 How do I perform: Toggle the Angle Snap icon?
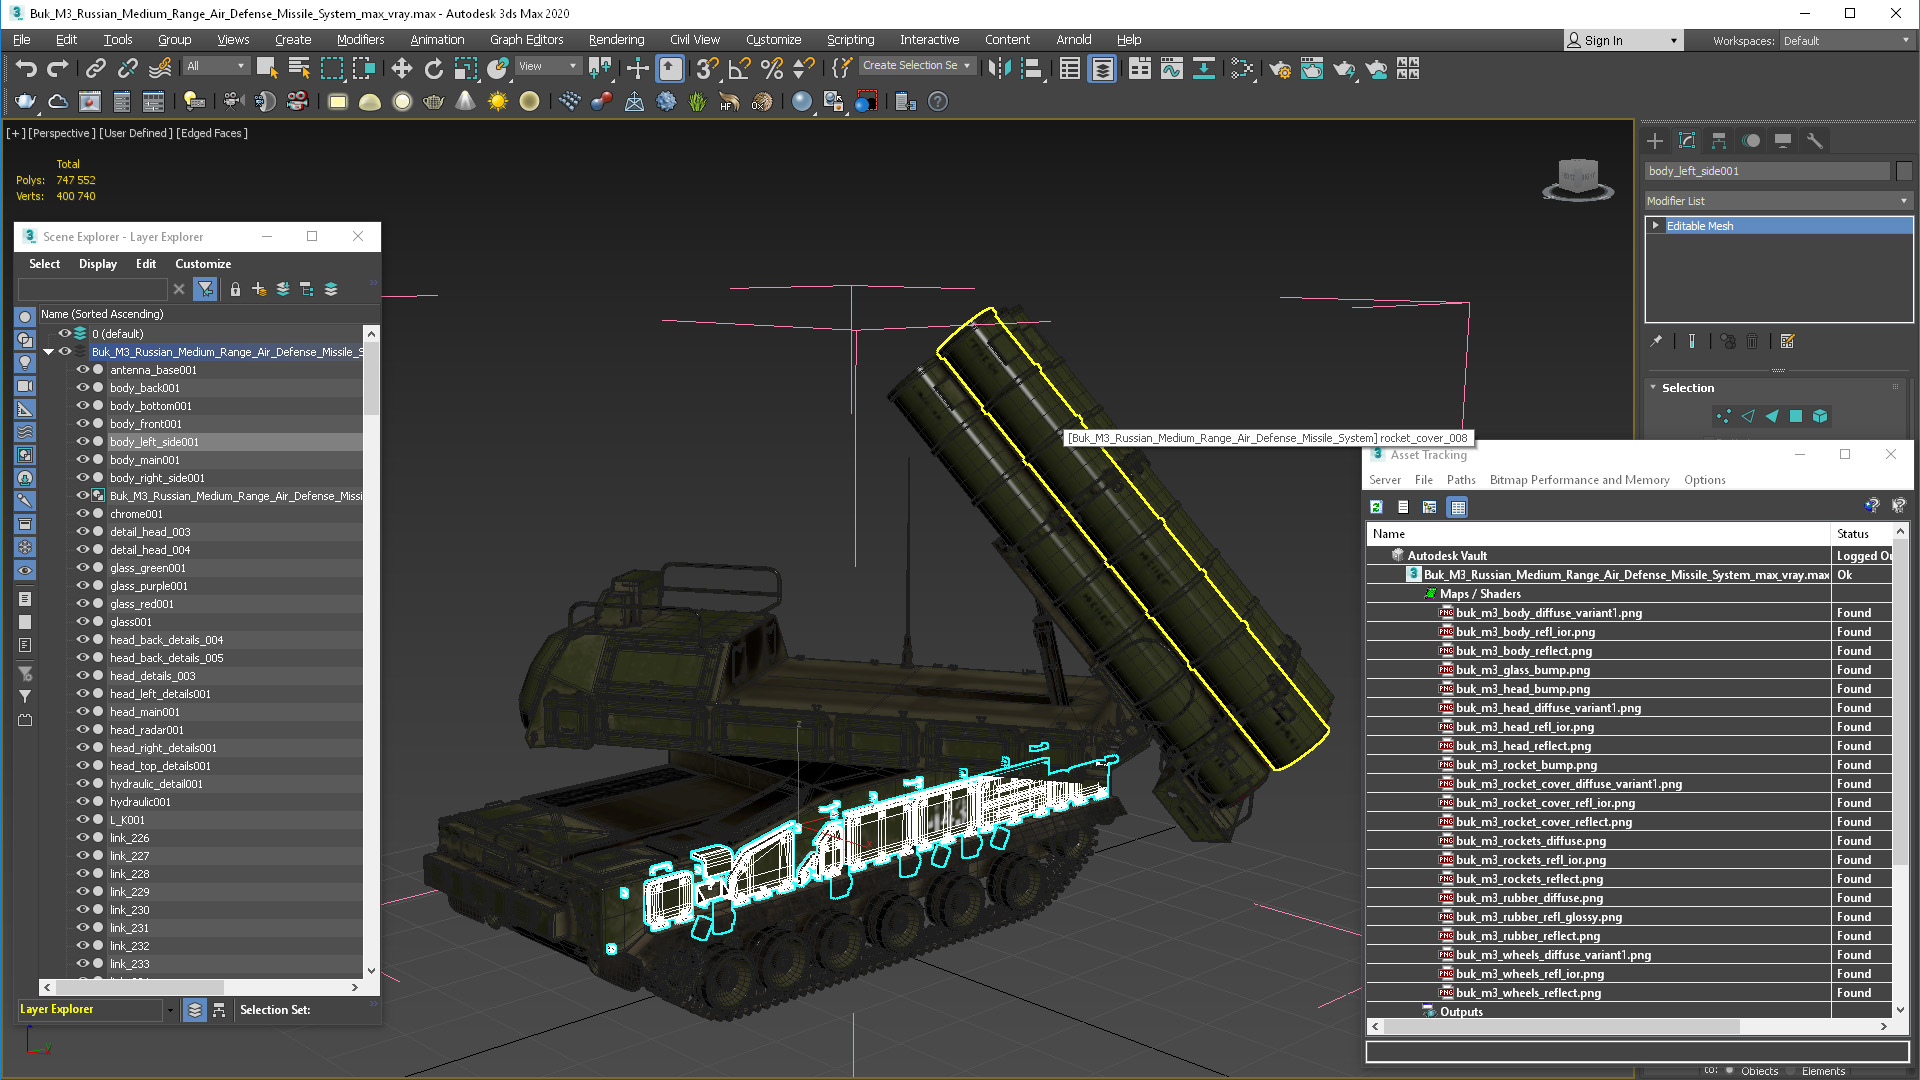click(739, 68)
